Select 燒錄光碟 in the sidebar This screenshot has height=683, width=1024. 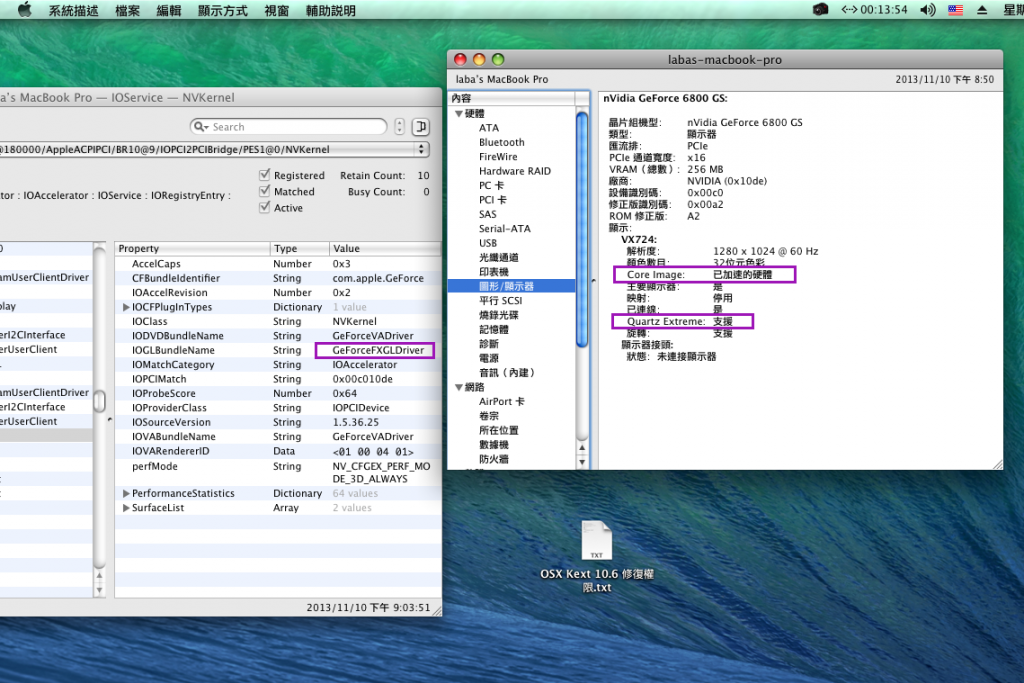498,315
